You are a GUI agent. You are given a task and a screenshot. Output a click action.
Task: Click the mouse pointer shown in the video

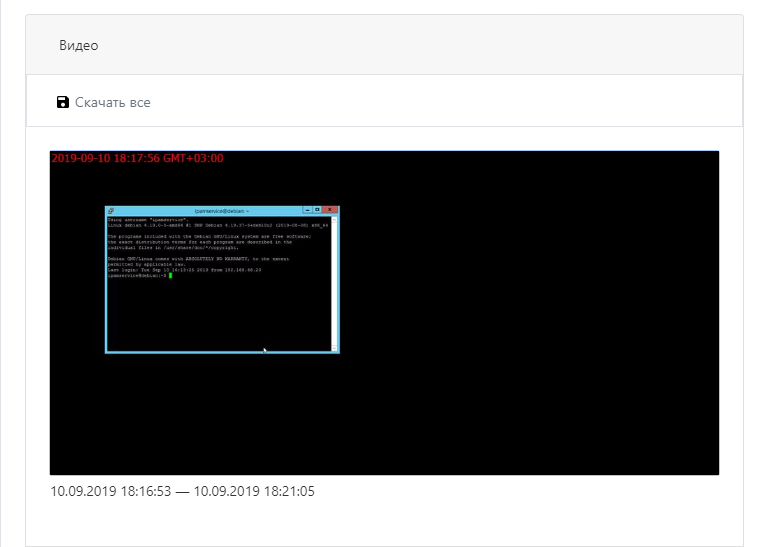pyautogui.click(x=264, y=350)
